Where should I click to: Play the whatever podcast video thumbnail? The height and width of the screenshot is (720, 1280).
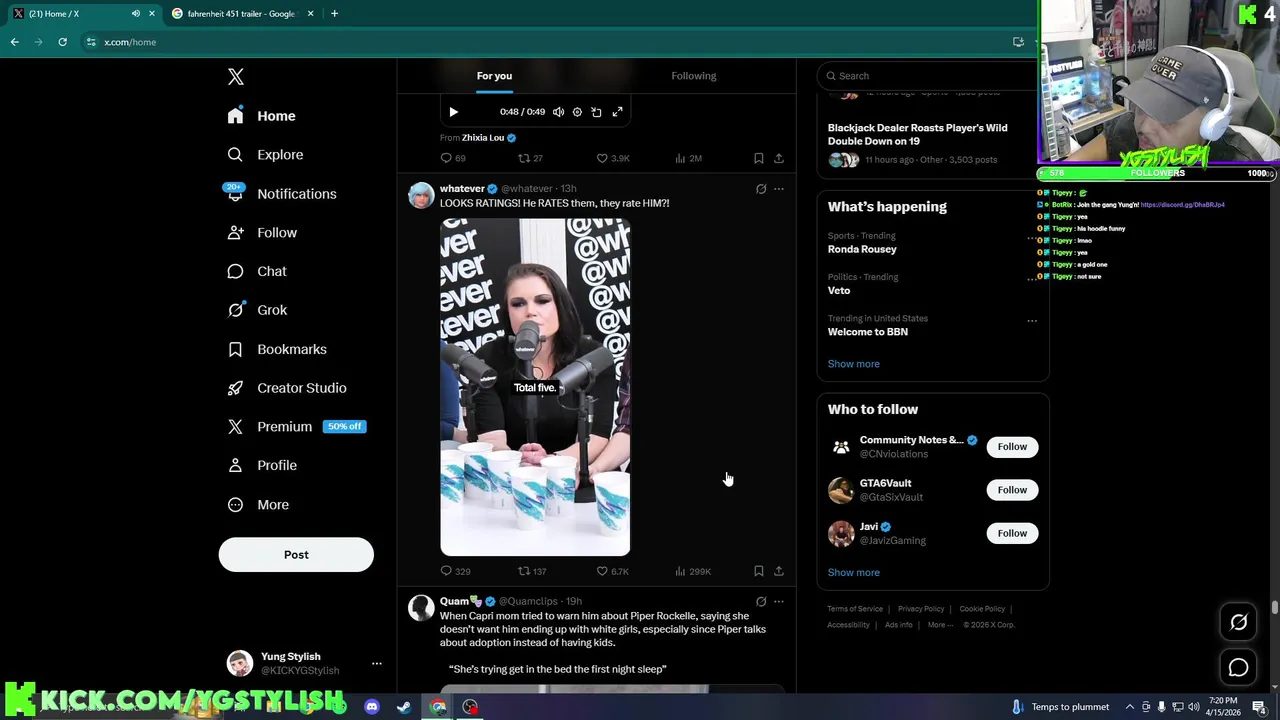coord(535,387)
